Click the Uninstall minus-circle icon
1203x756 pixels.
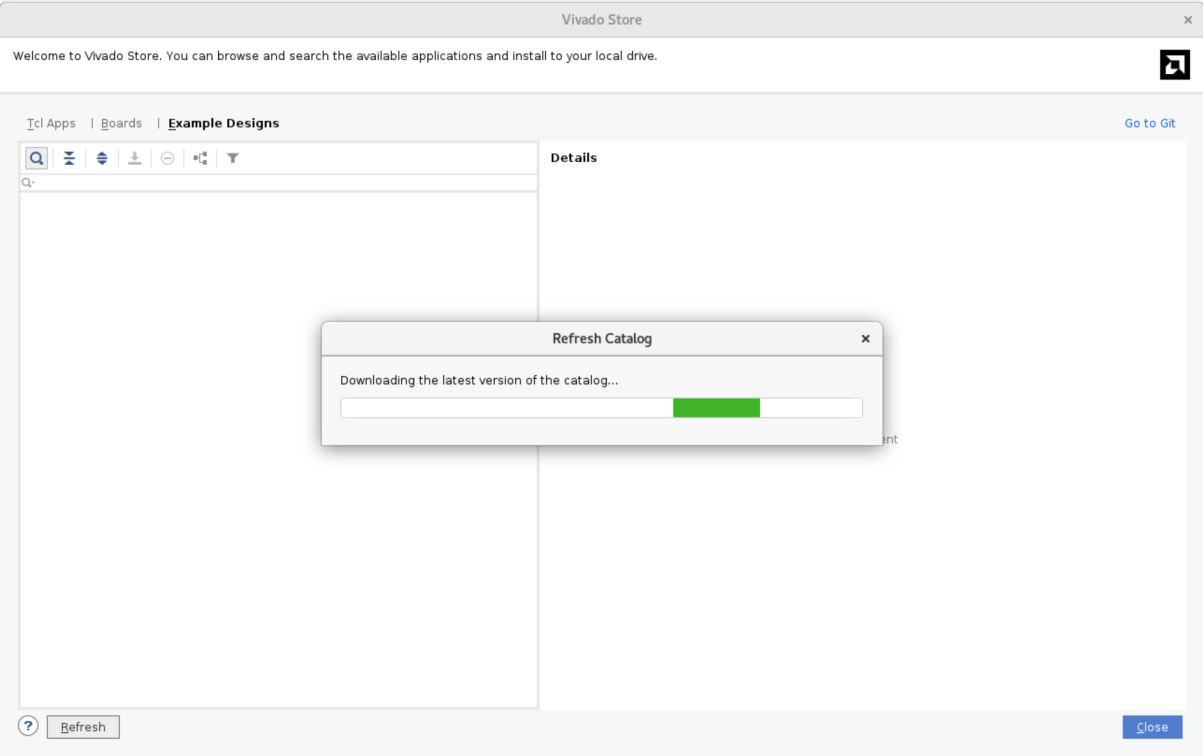[x=168, y=158]
